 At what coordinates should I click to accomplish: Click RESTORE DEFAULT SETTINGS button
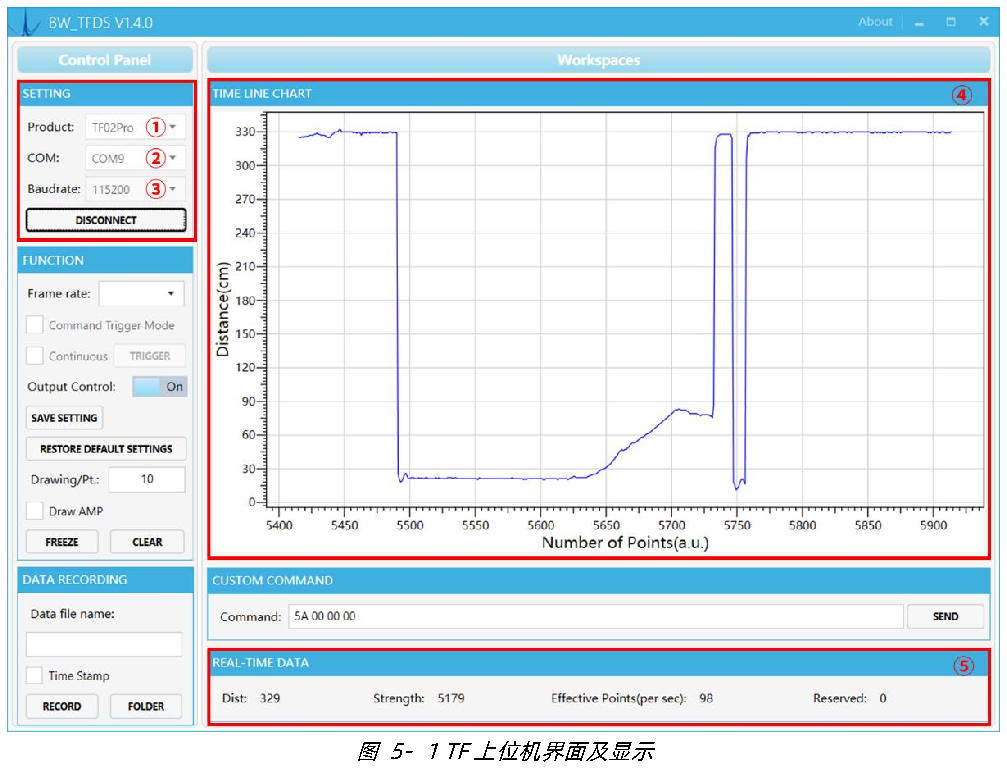[x=106, y=449]
